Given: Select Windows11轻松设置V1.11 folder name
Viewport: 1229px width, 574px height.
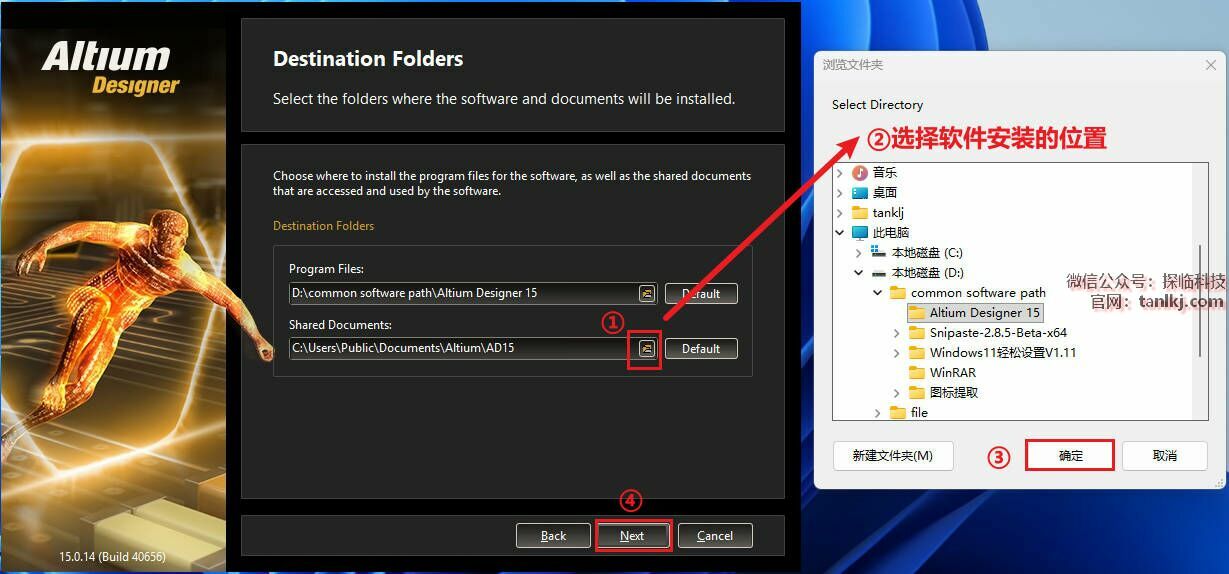Looking at the screenshot, I should click(x=1003, y=352).
